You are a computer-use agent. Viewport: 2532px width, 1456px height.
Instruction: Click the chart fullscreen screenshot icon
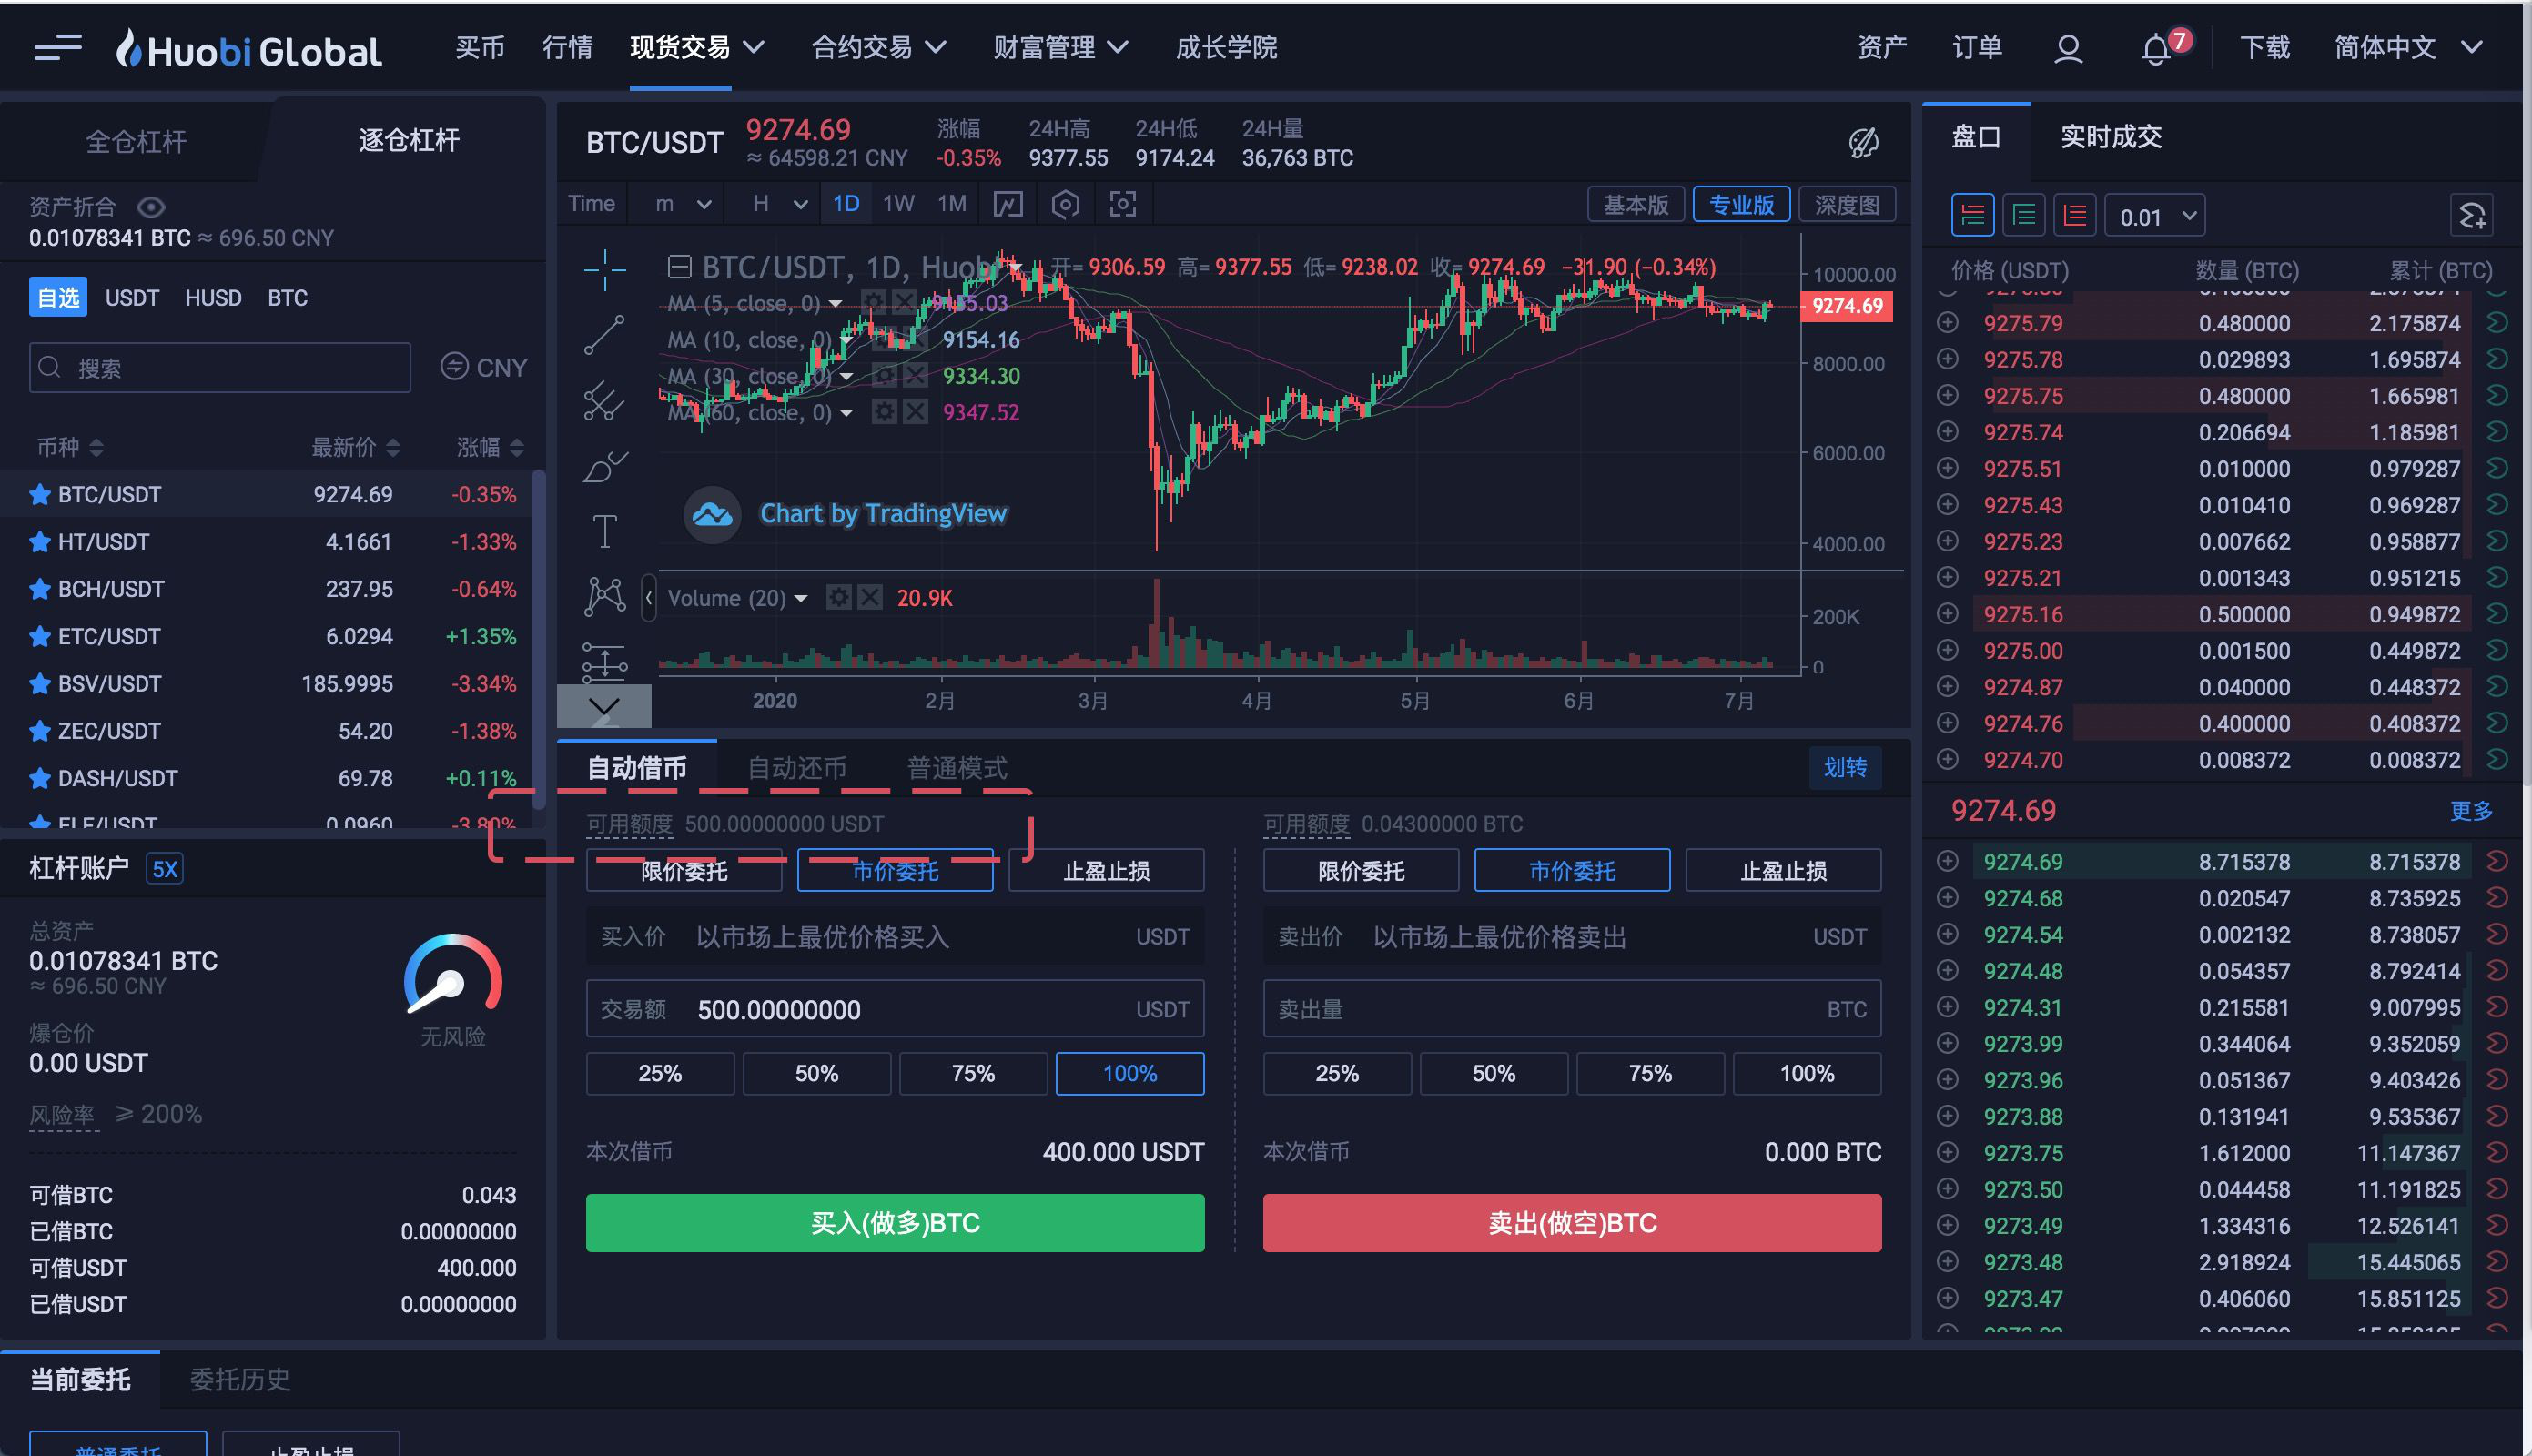click(1122, 204)
